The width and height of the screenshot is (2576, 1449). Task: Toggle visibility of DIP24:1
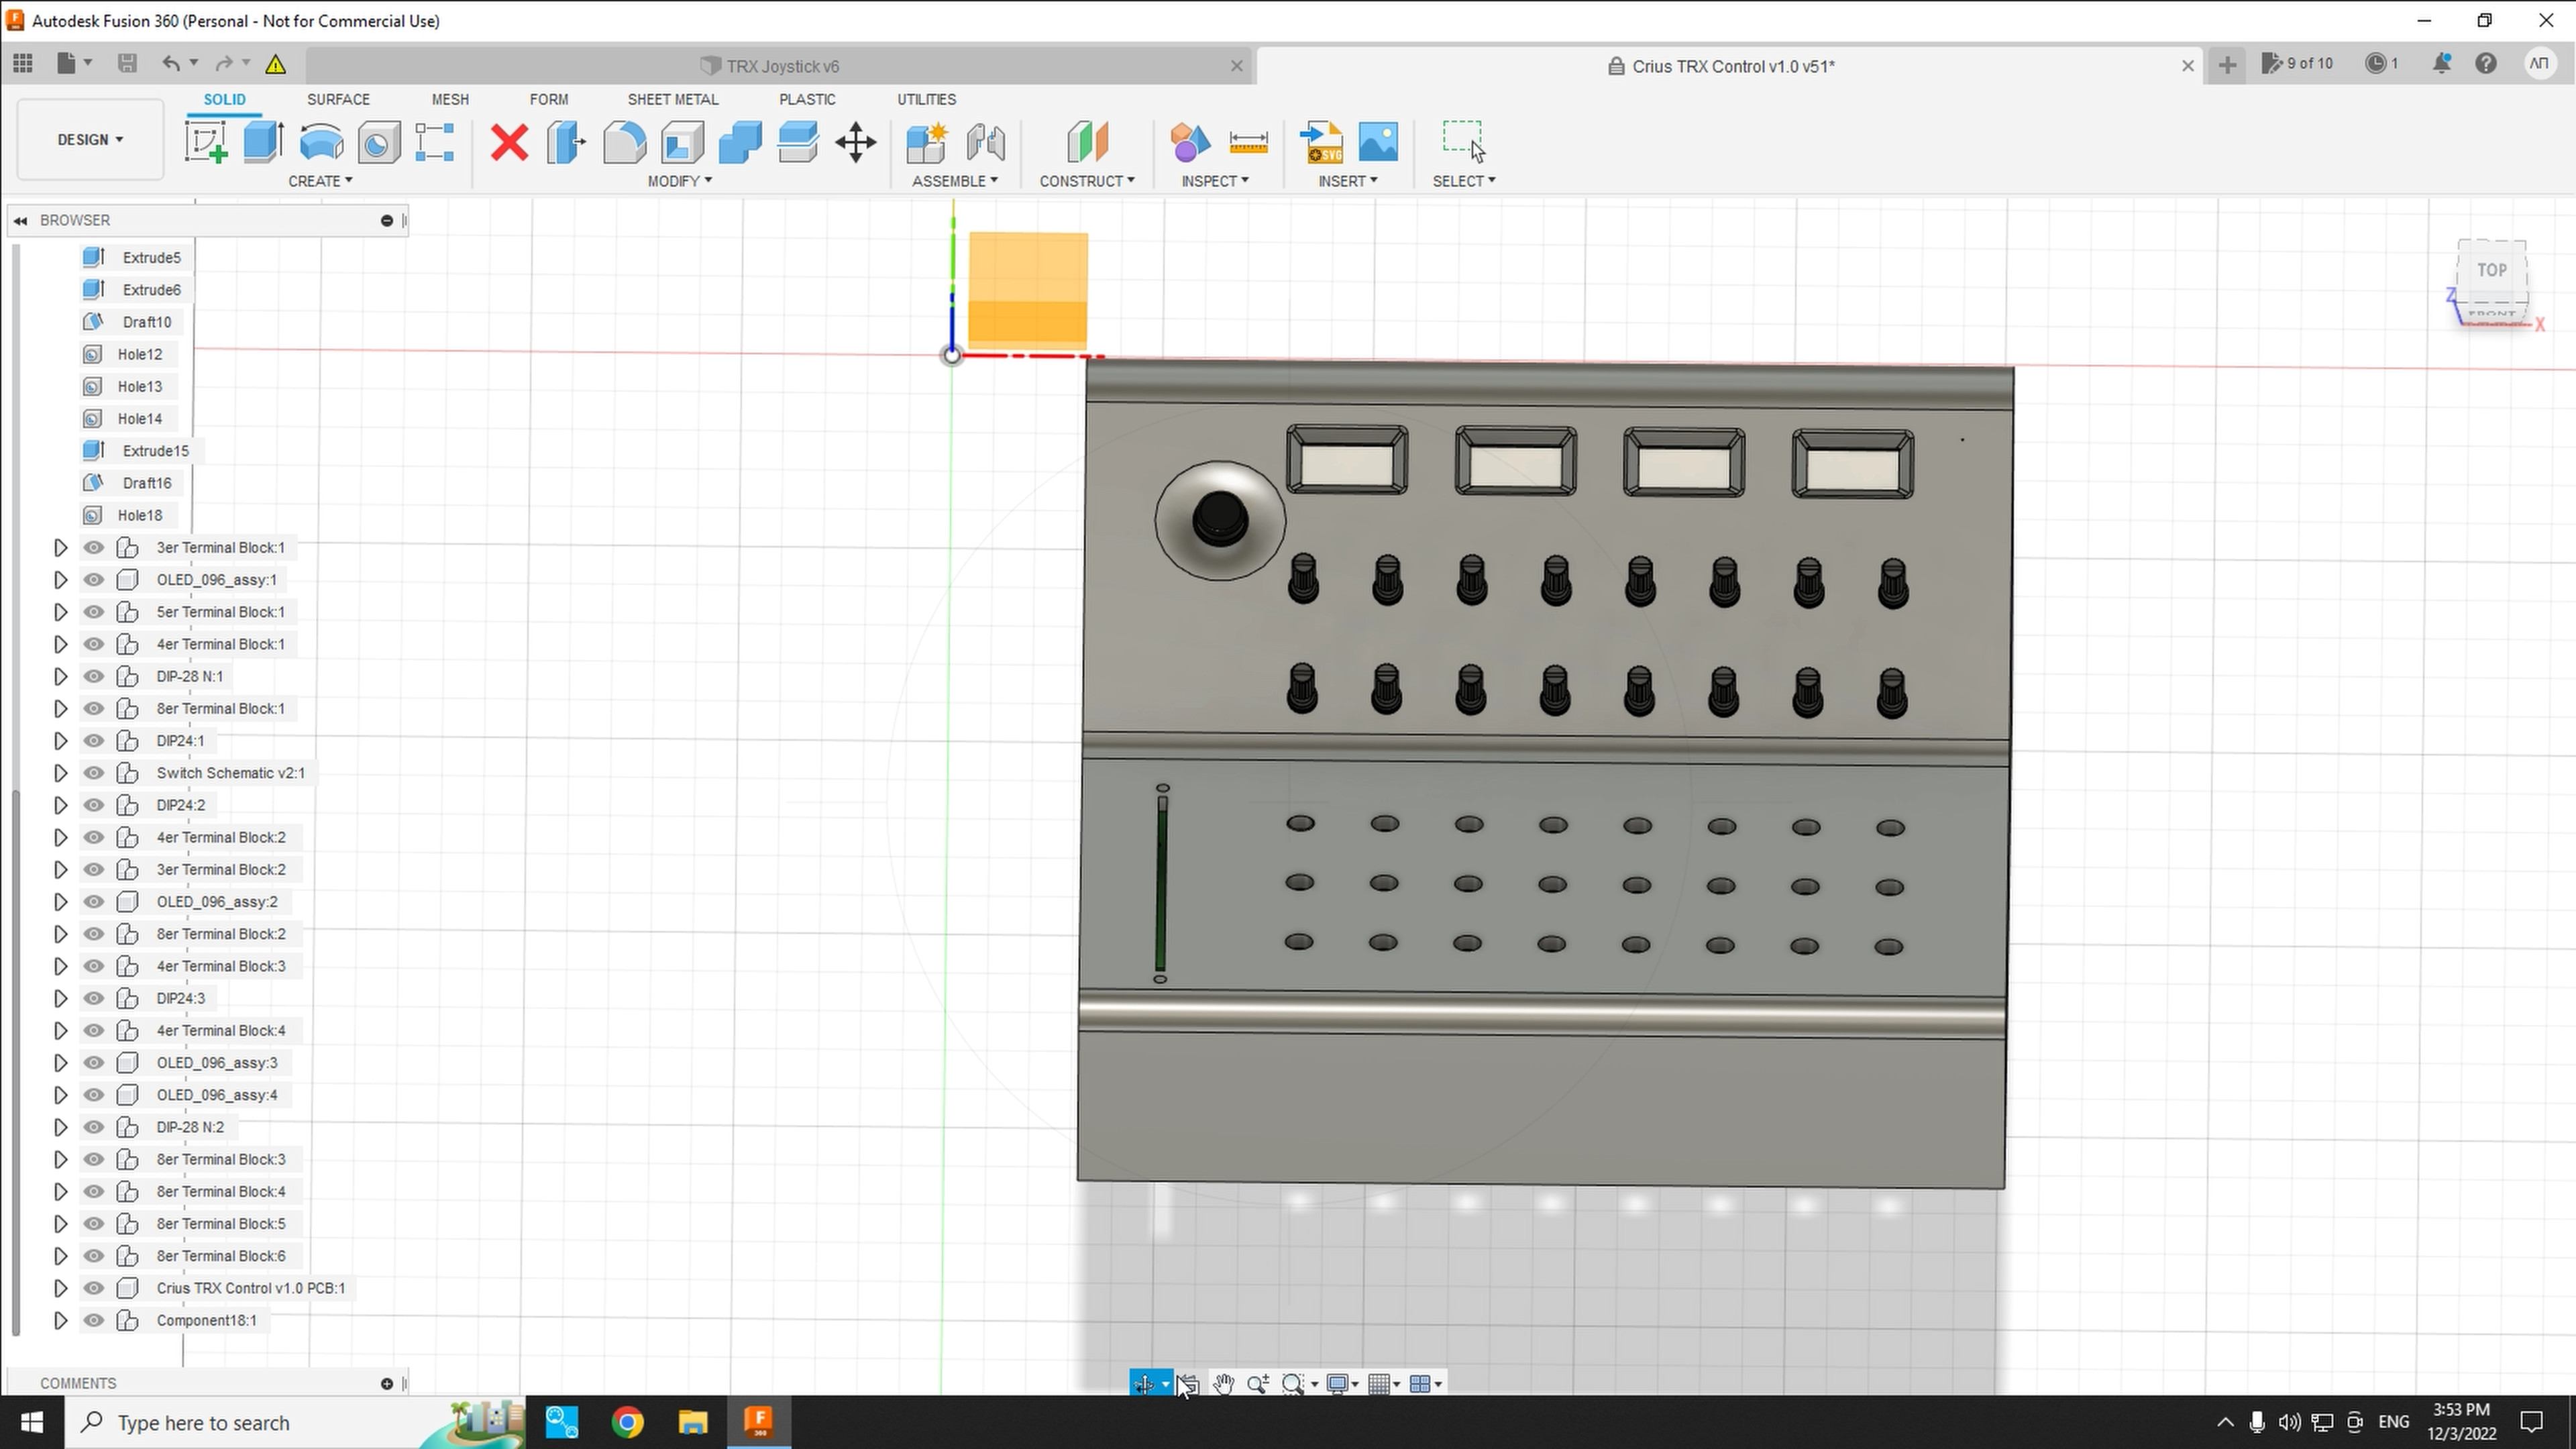(93, 740)
